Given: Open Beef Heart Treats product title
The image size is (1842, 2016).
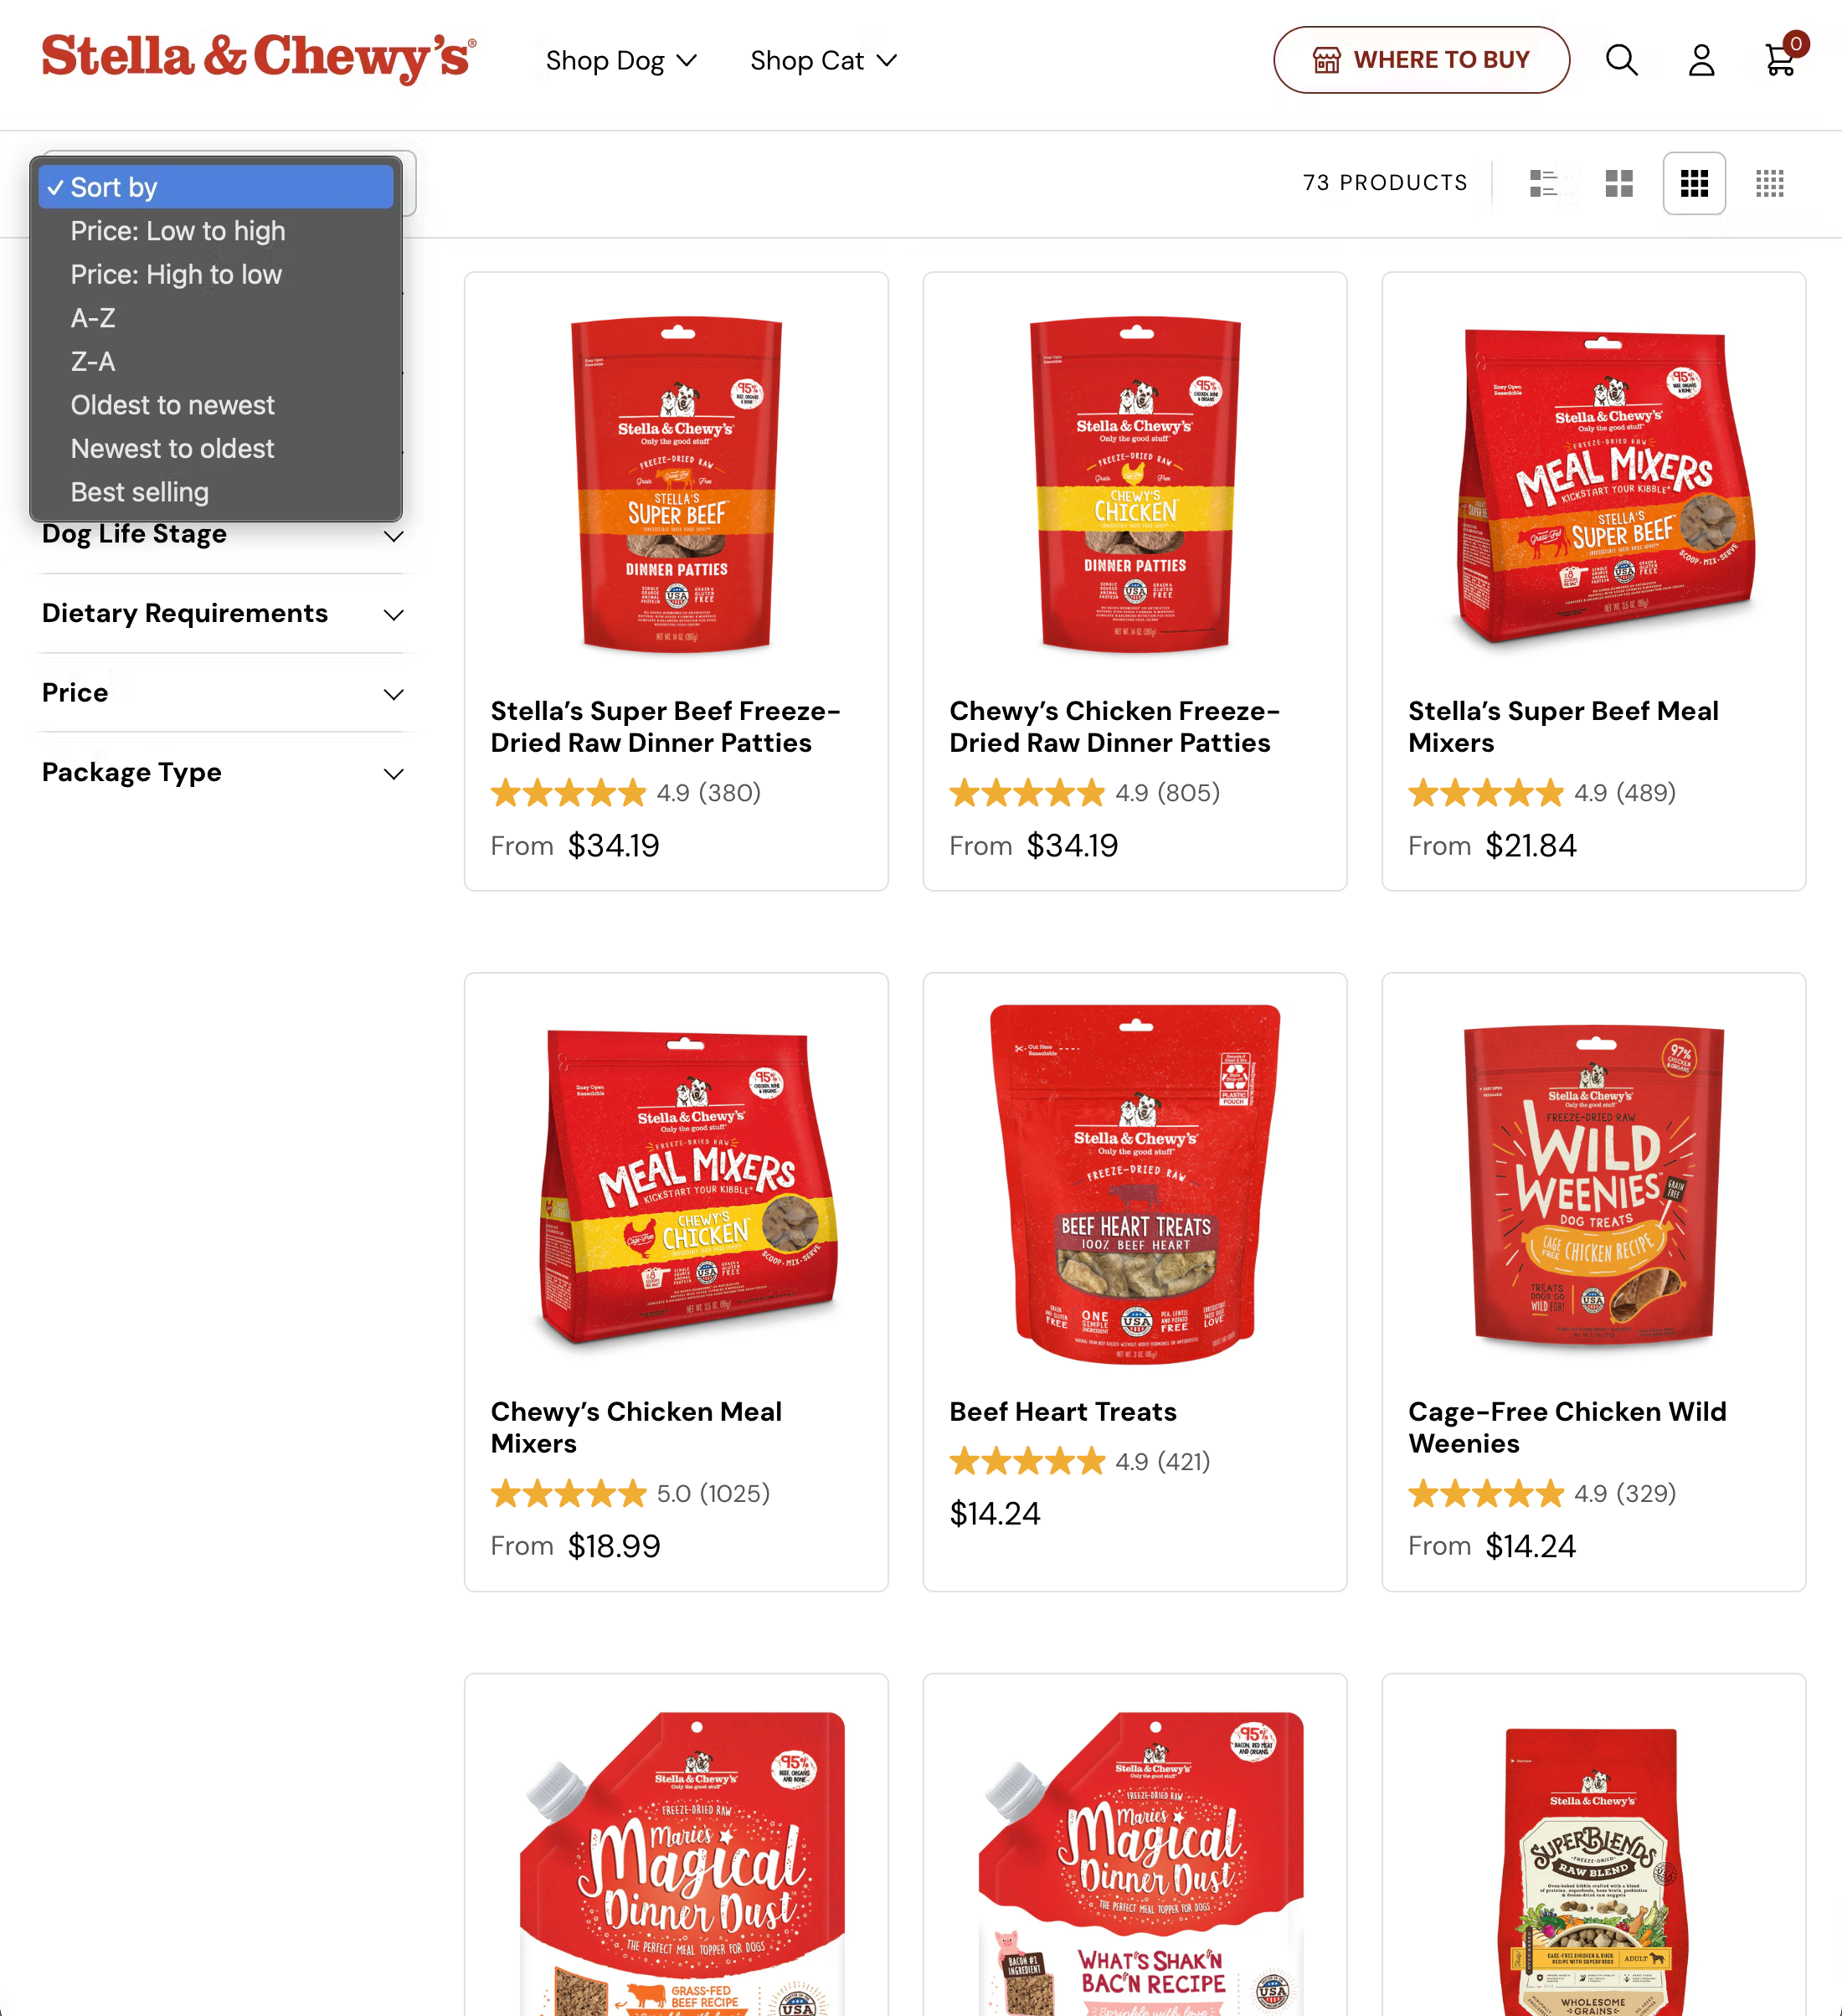Looking at the screenshot, I should tap(1062, 1411).
